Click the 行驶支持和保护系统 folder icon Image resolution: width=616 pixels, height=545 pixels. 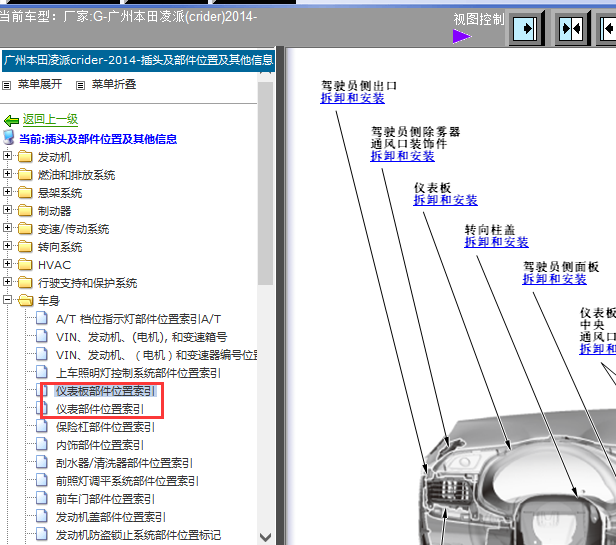(x=25, y=282)
